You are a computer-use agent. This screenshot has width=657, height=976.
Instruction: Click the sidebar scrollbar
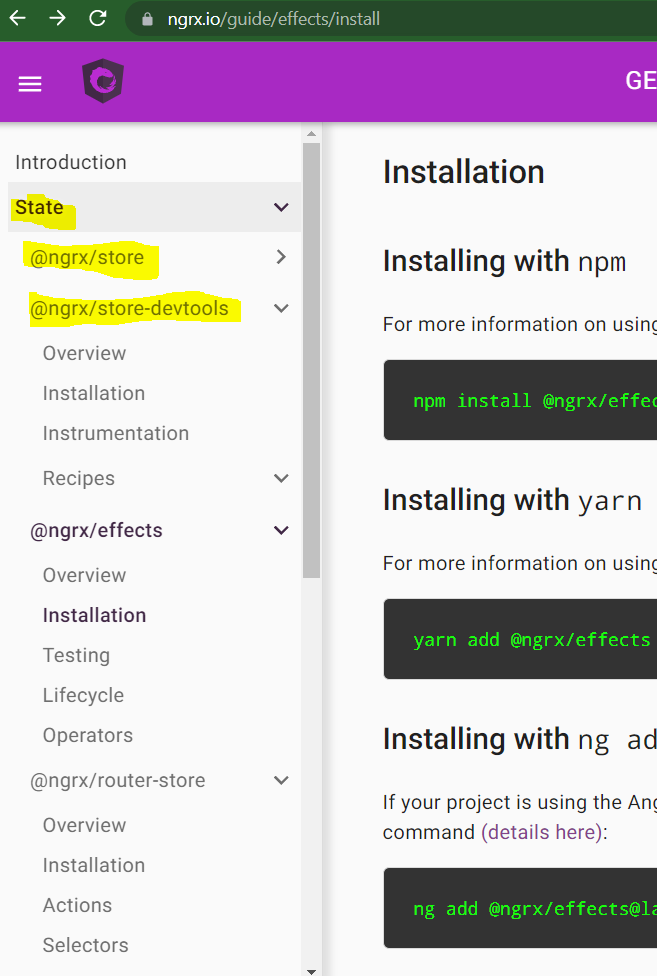[311, 350]
